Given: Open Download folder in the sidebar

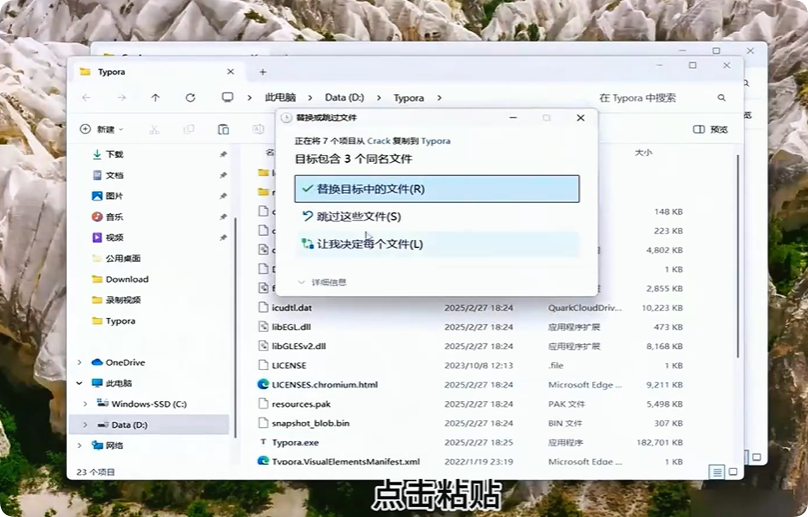Looking at the screenshot, I should point(127,279).
